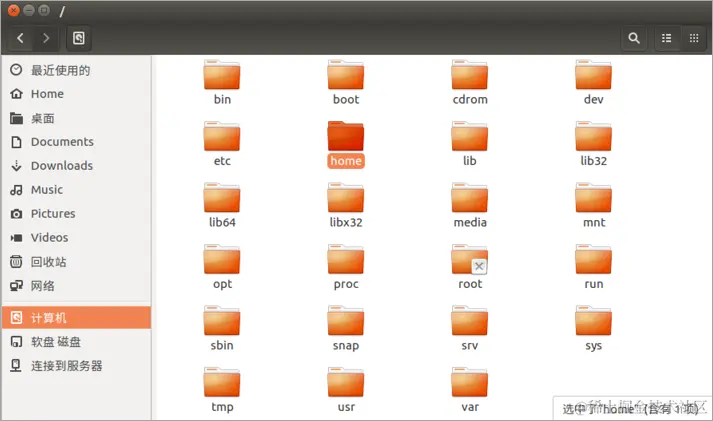
Task: Select the libx32 folder
Action: coord(346,205)
